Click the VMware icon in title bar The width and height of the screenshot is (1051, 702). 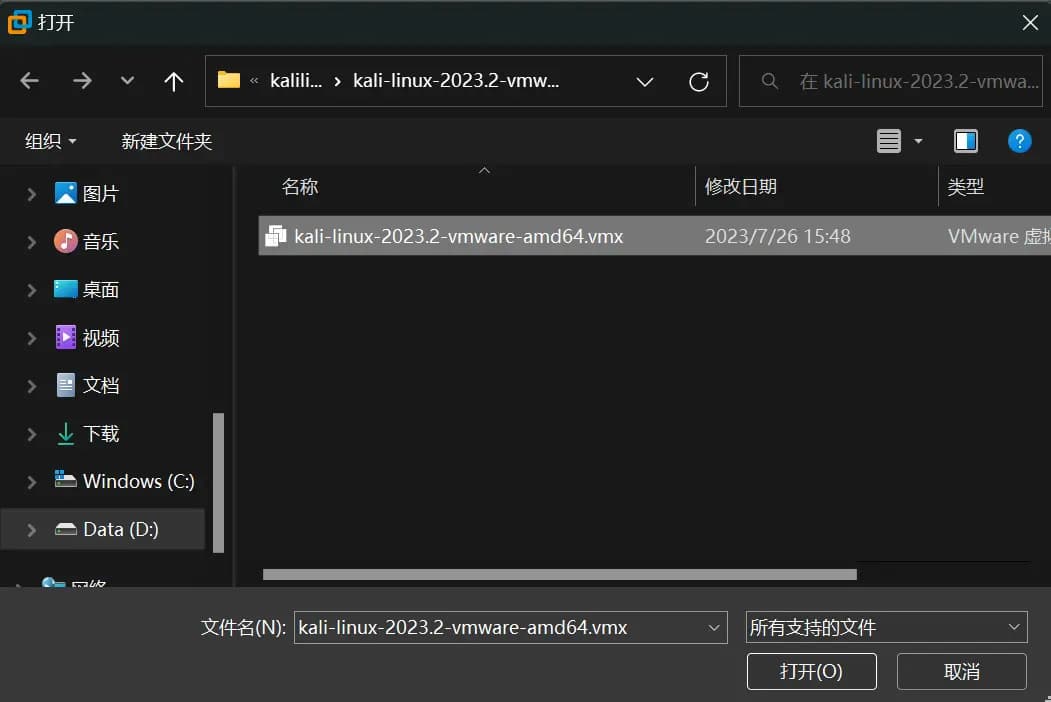19,22
